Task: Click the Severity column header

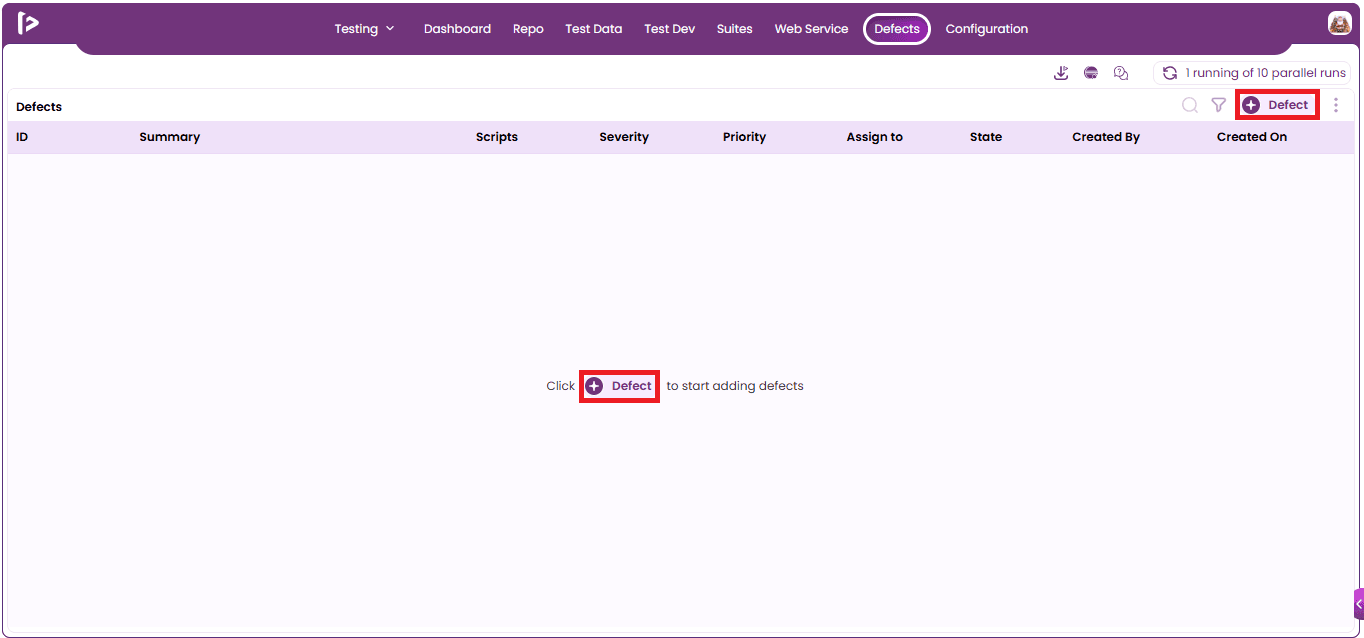Action: (624, 137)
